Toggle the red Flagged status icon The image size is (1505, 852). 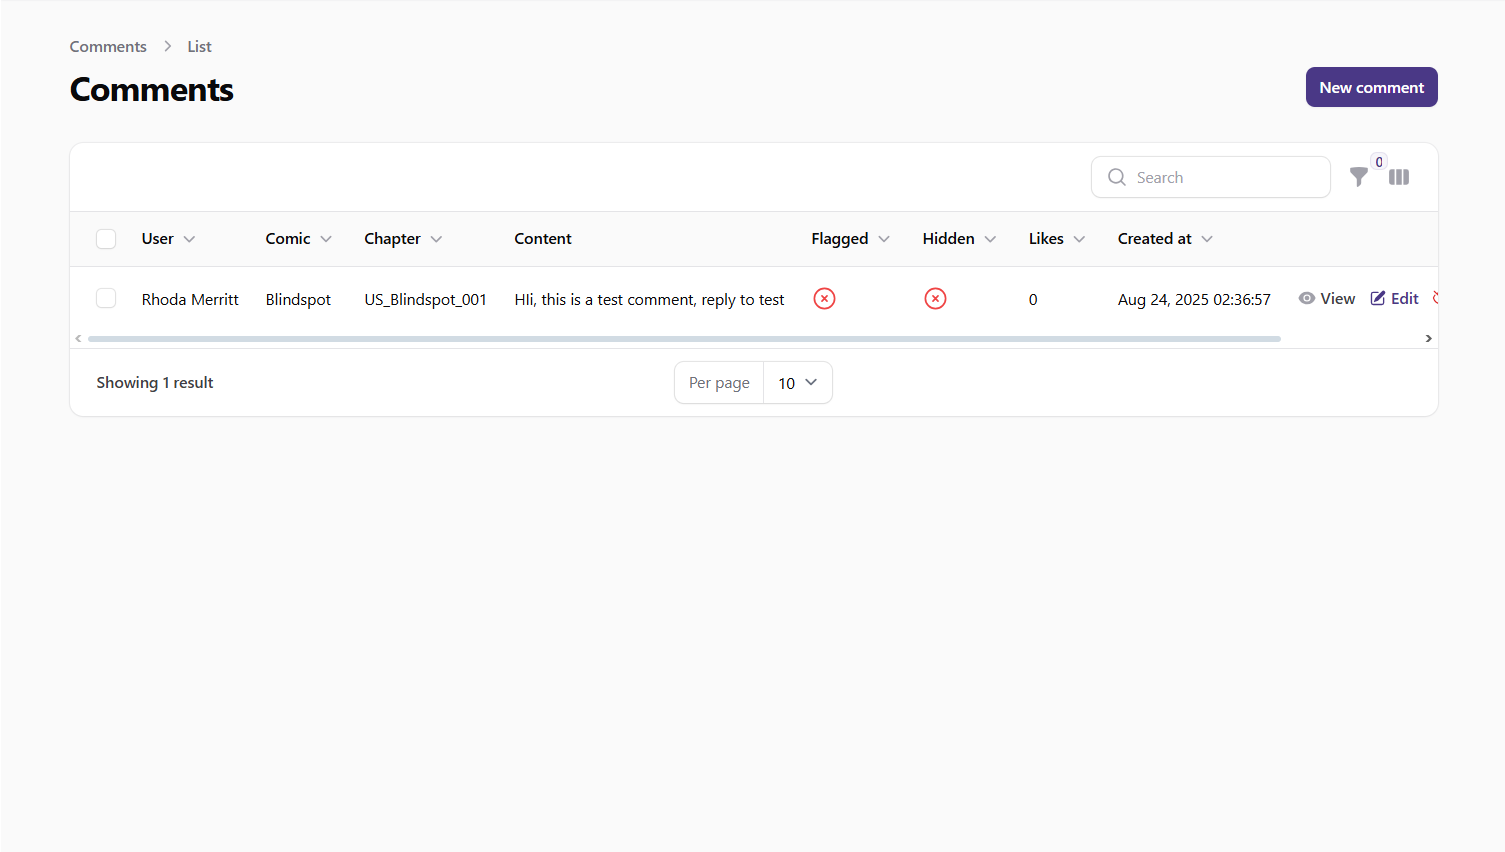pyautogui.click(x=824, y=298)
